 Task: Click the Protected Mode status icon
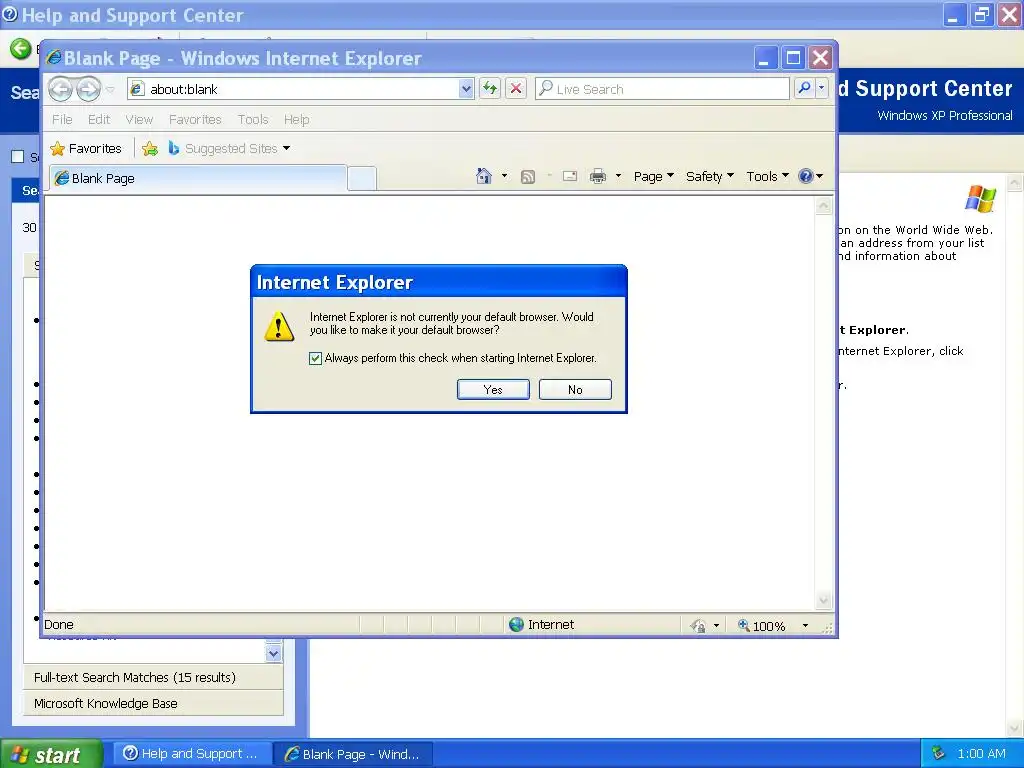point(697,626)
